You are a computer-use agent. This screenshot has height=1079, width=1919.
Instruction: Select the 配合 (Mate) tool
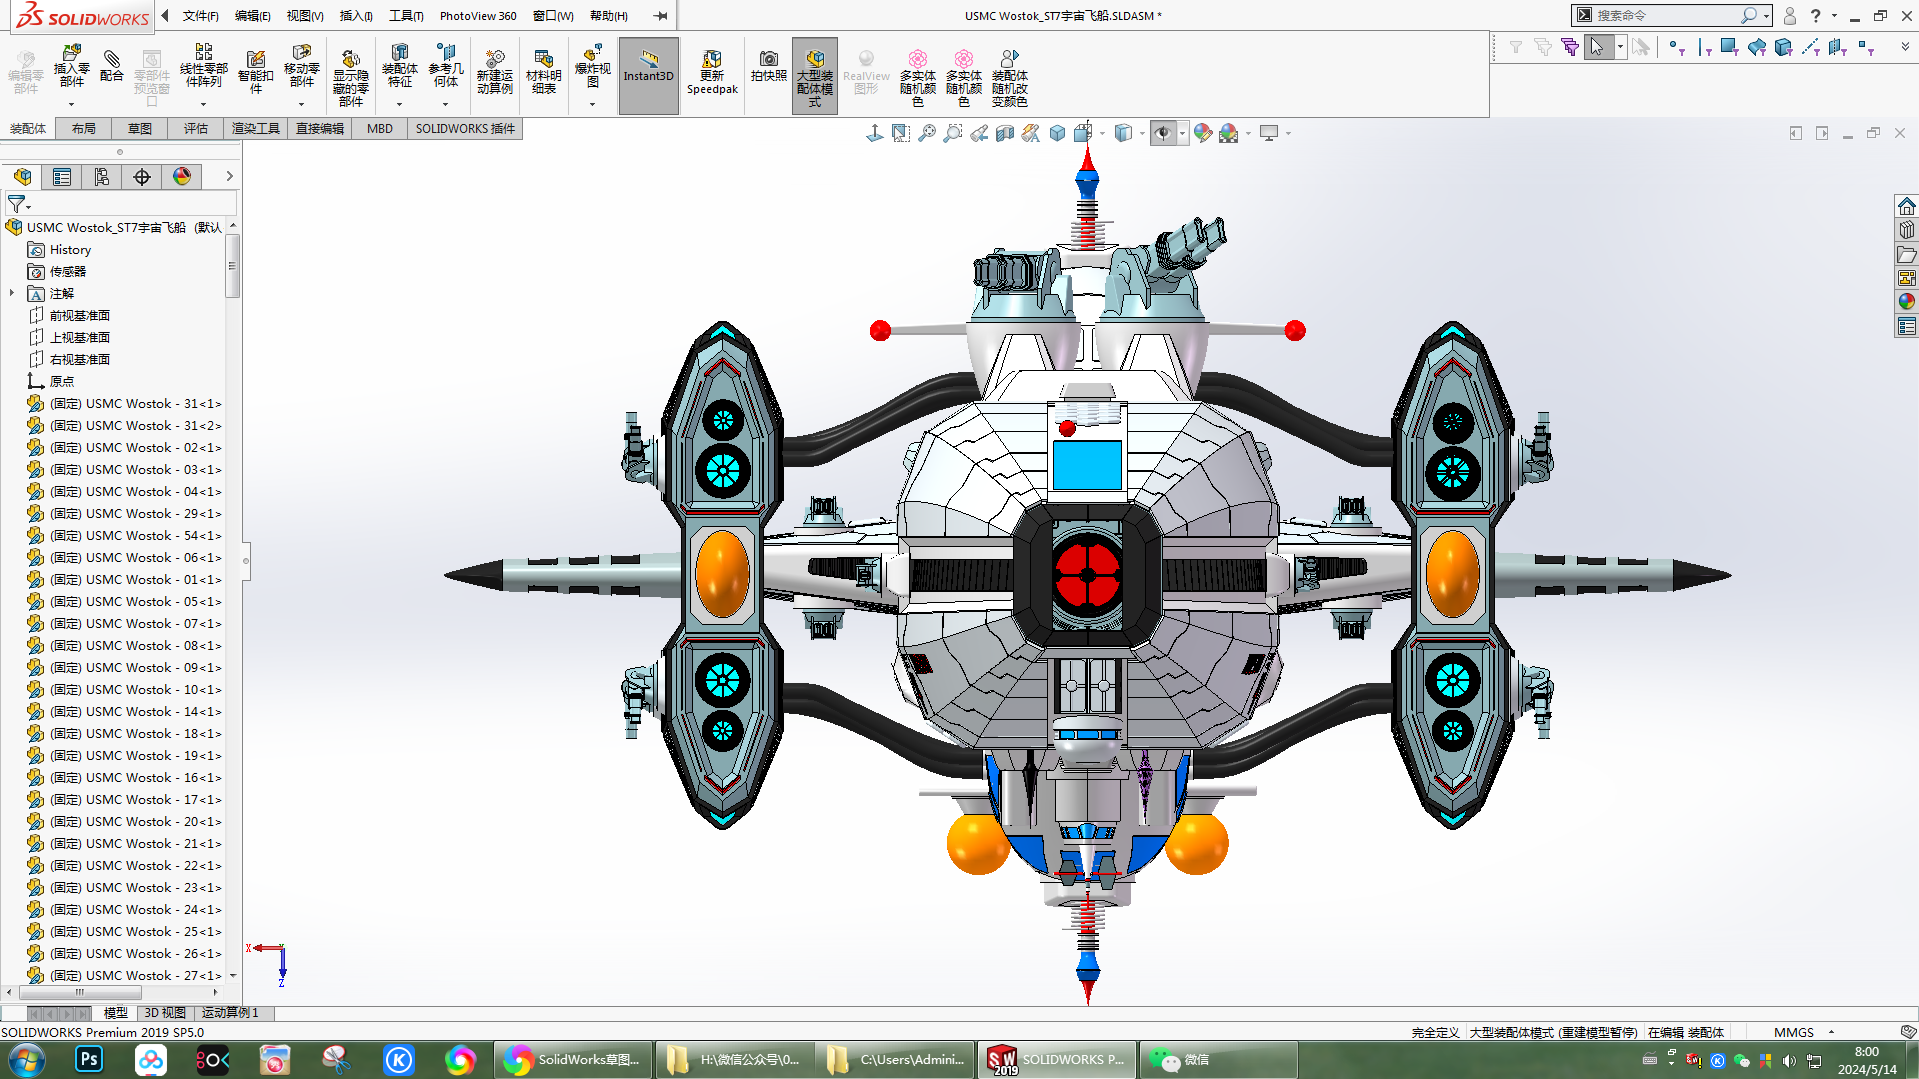[x=112, y=66]
